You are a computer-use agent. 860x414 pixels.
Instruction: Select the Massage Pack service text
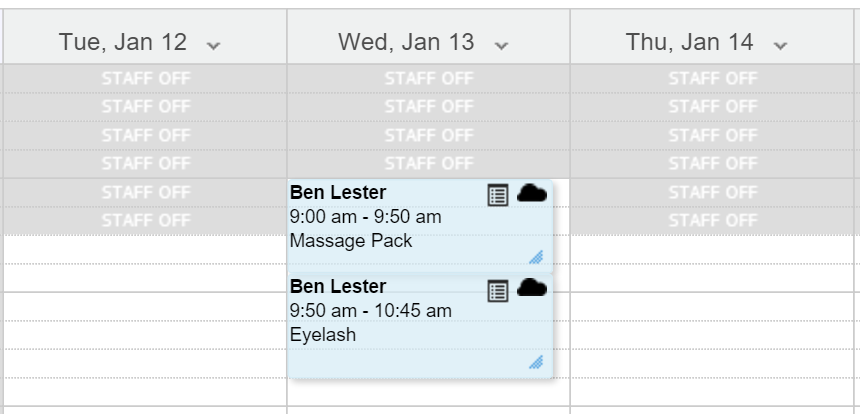pos(350,241)
